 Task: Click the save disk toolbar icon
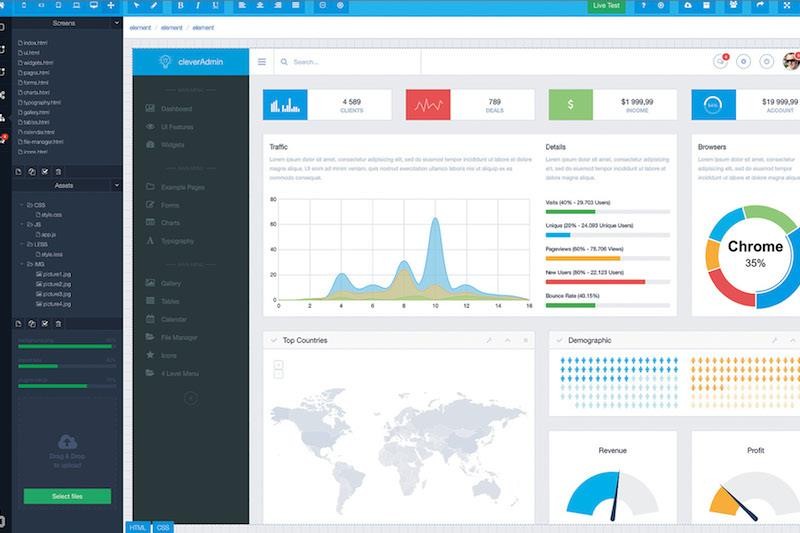click(706, 5)
